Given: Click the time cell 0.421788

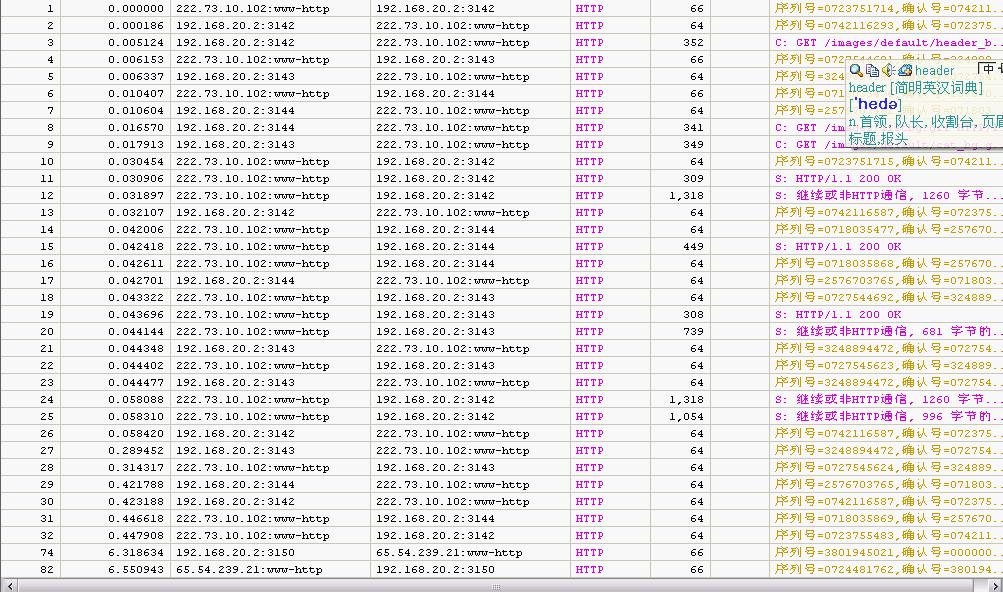Looking at the screenshot, I should [x=116, y=484].
